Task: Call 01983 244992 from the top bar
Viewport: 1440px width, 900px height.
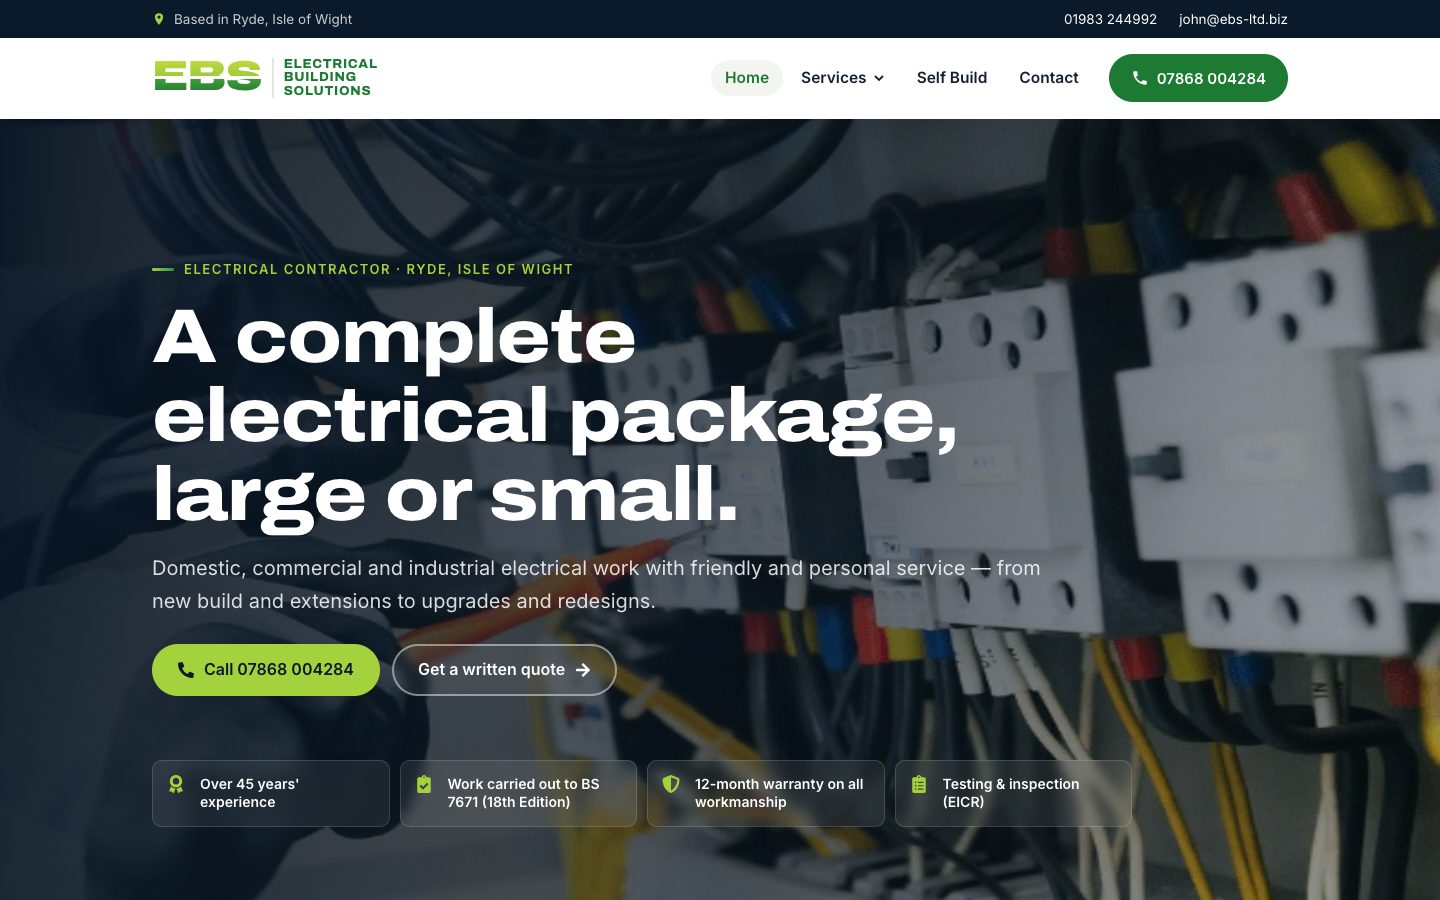Action: [x=1110, y=19]
